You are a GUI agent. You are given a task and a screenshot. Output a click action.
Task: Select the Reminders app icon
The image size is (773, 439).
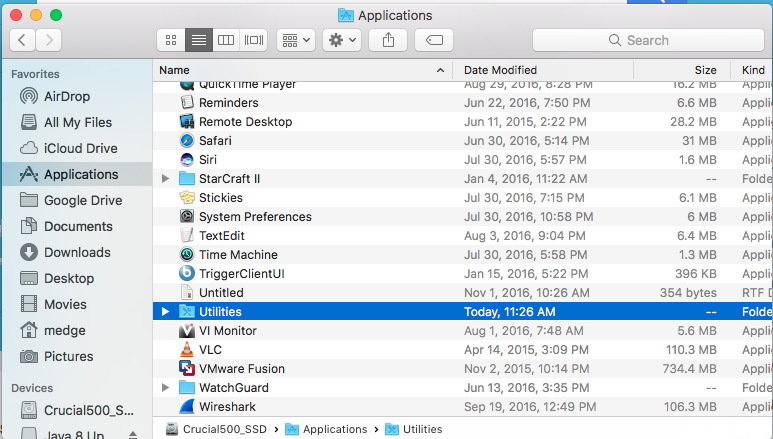(x=187, y=103)
